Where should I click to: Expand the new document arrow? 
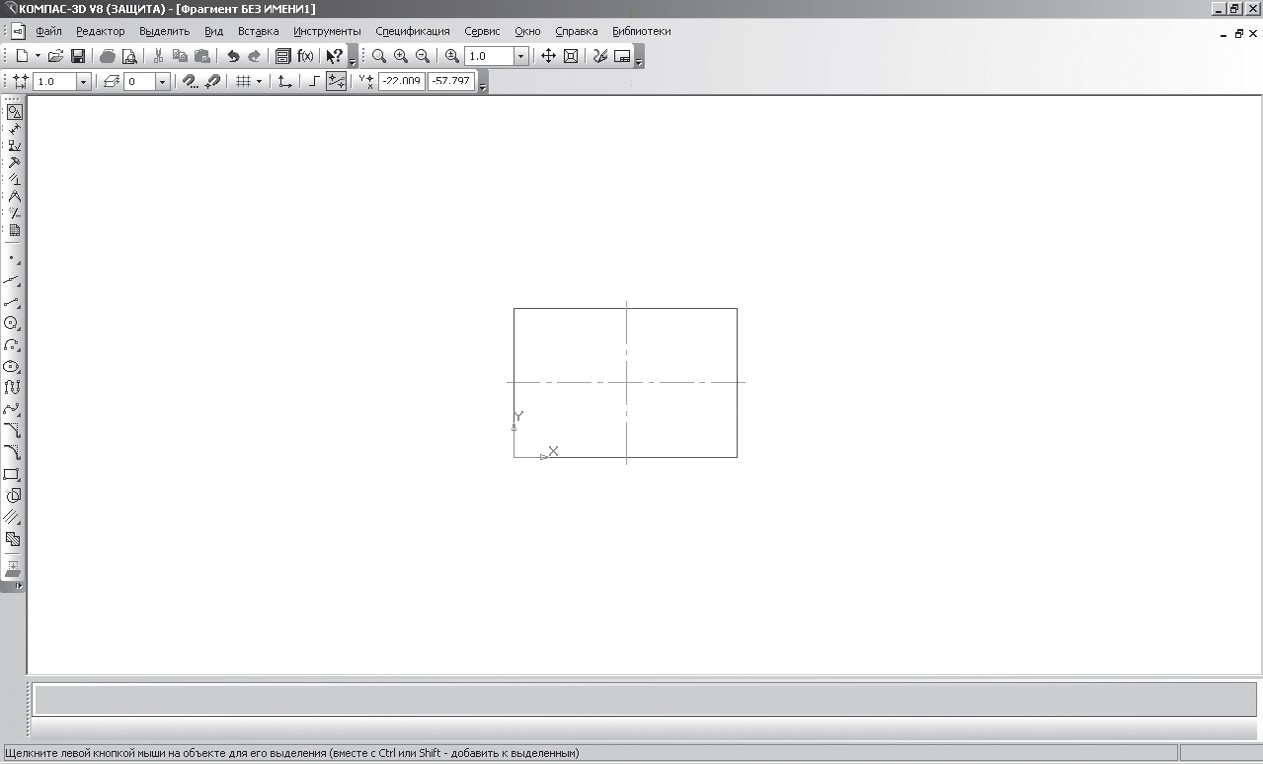click(x=38, y=57)
